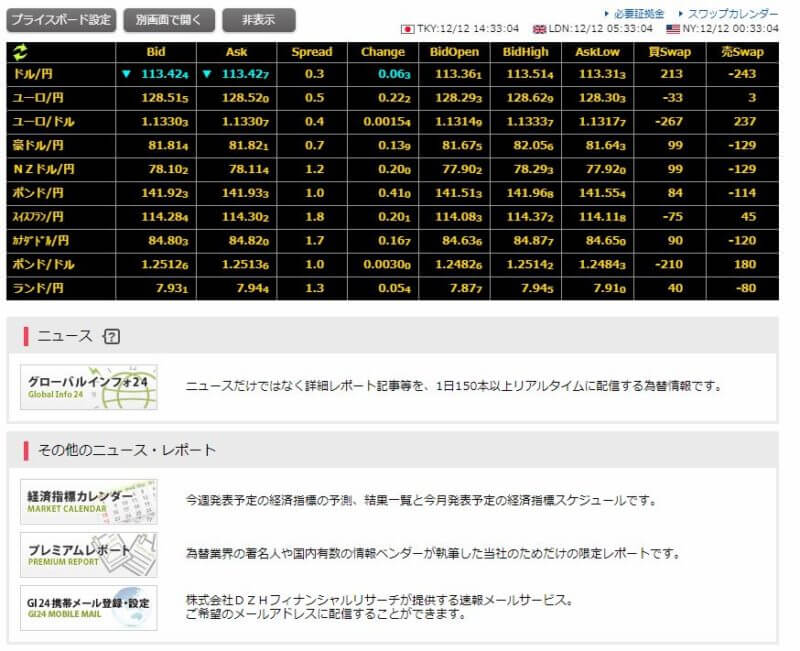
Task: Click the ポンド/円 BidHigh value 141.968
Action: (530, 193)
